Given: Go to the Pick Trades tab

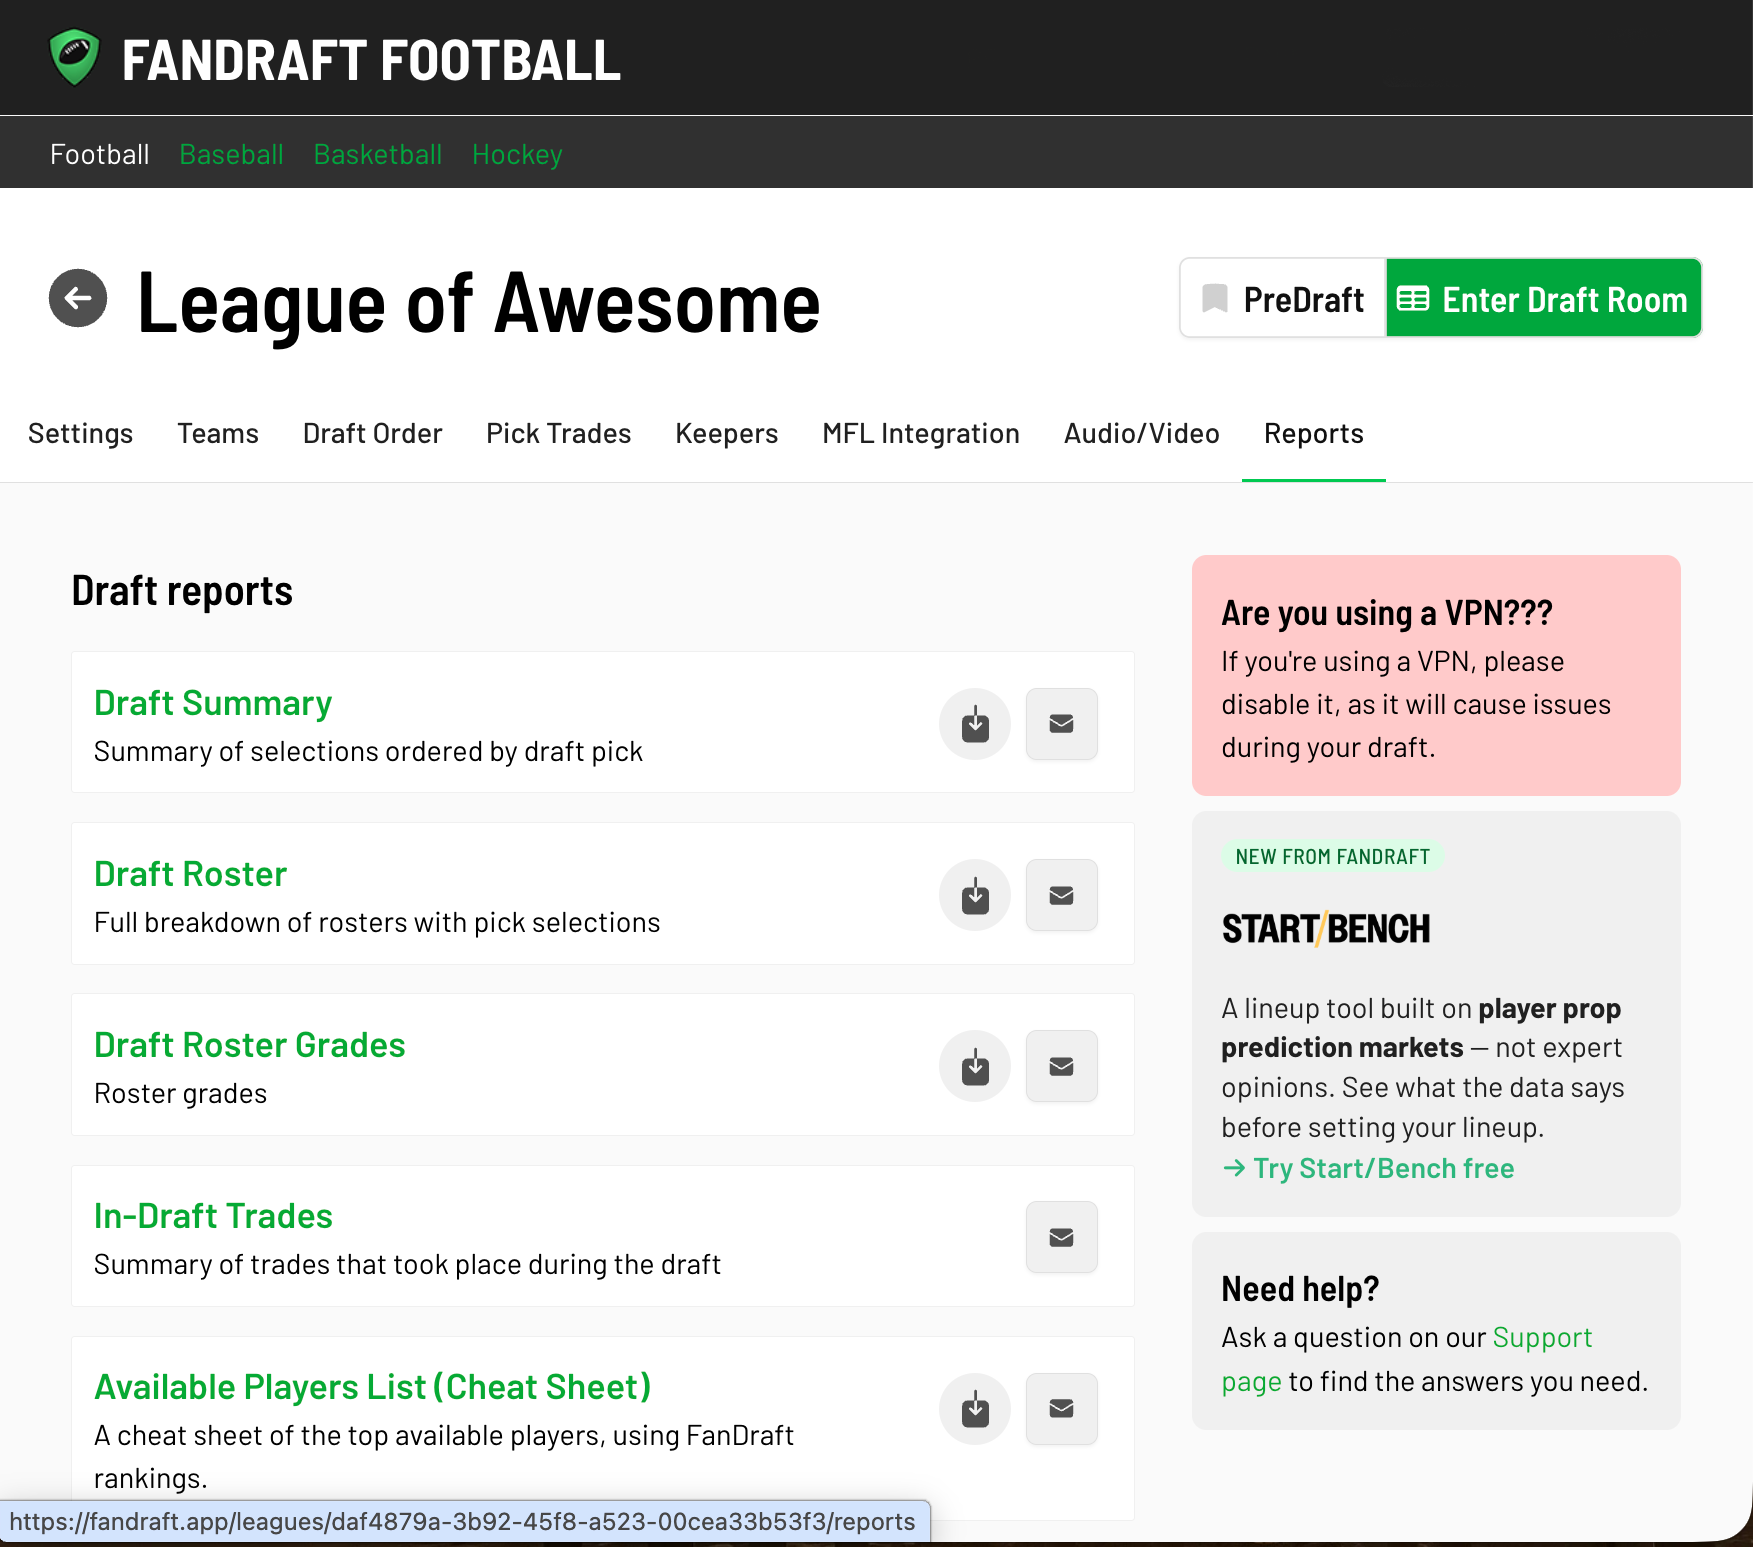Looking at the screenshot, I should [x=559, y=434].
